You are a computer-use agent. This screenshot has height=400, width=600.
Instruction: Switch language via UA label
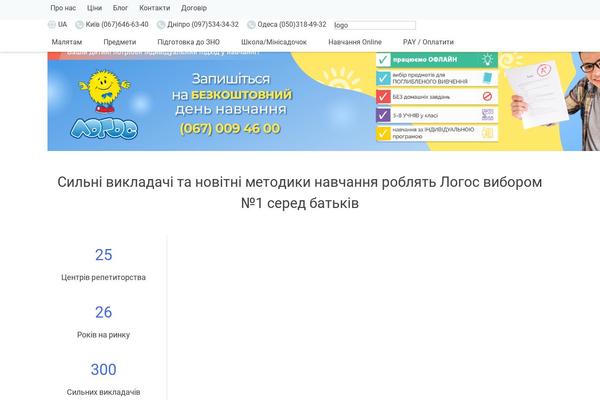point(62,24)
